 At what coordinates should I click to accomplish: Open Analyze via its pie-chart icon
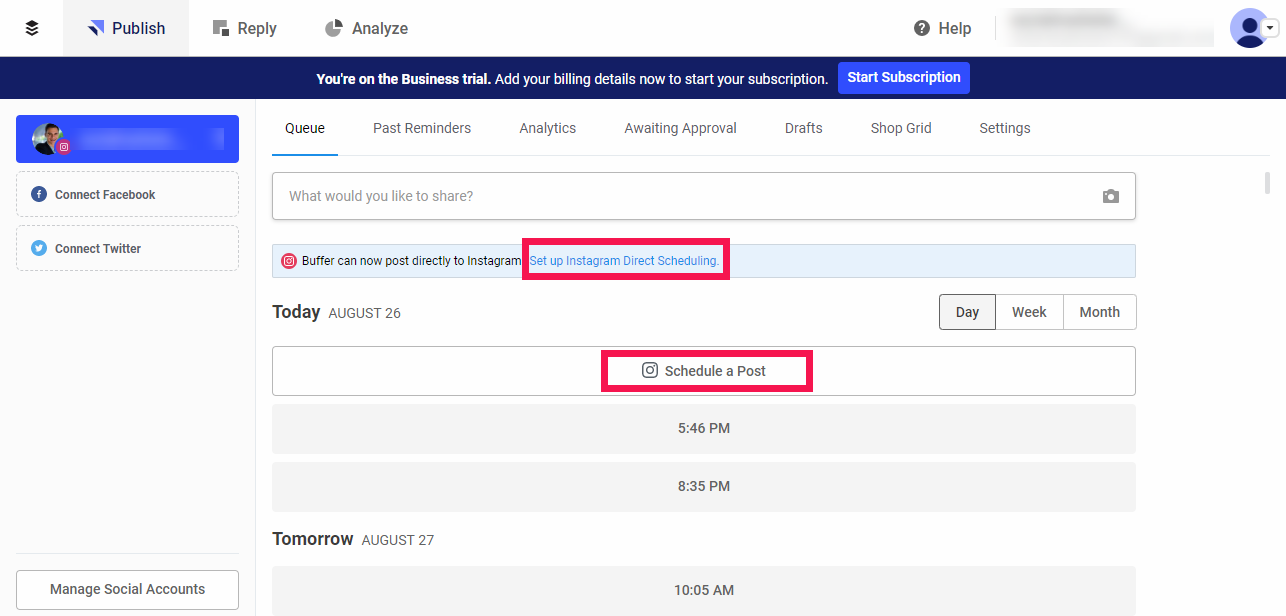(333, 28)
